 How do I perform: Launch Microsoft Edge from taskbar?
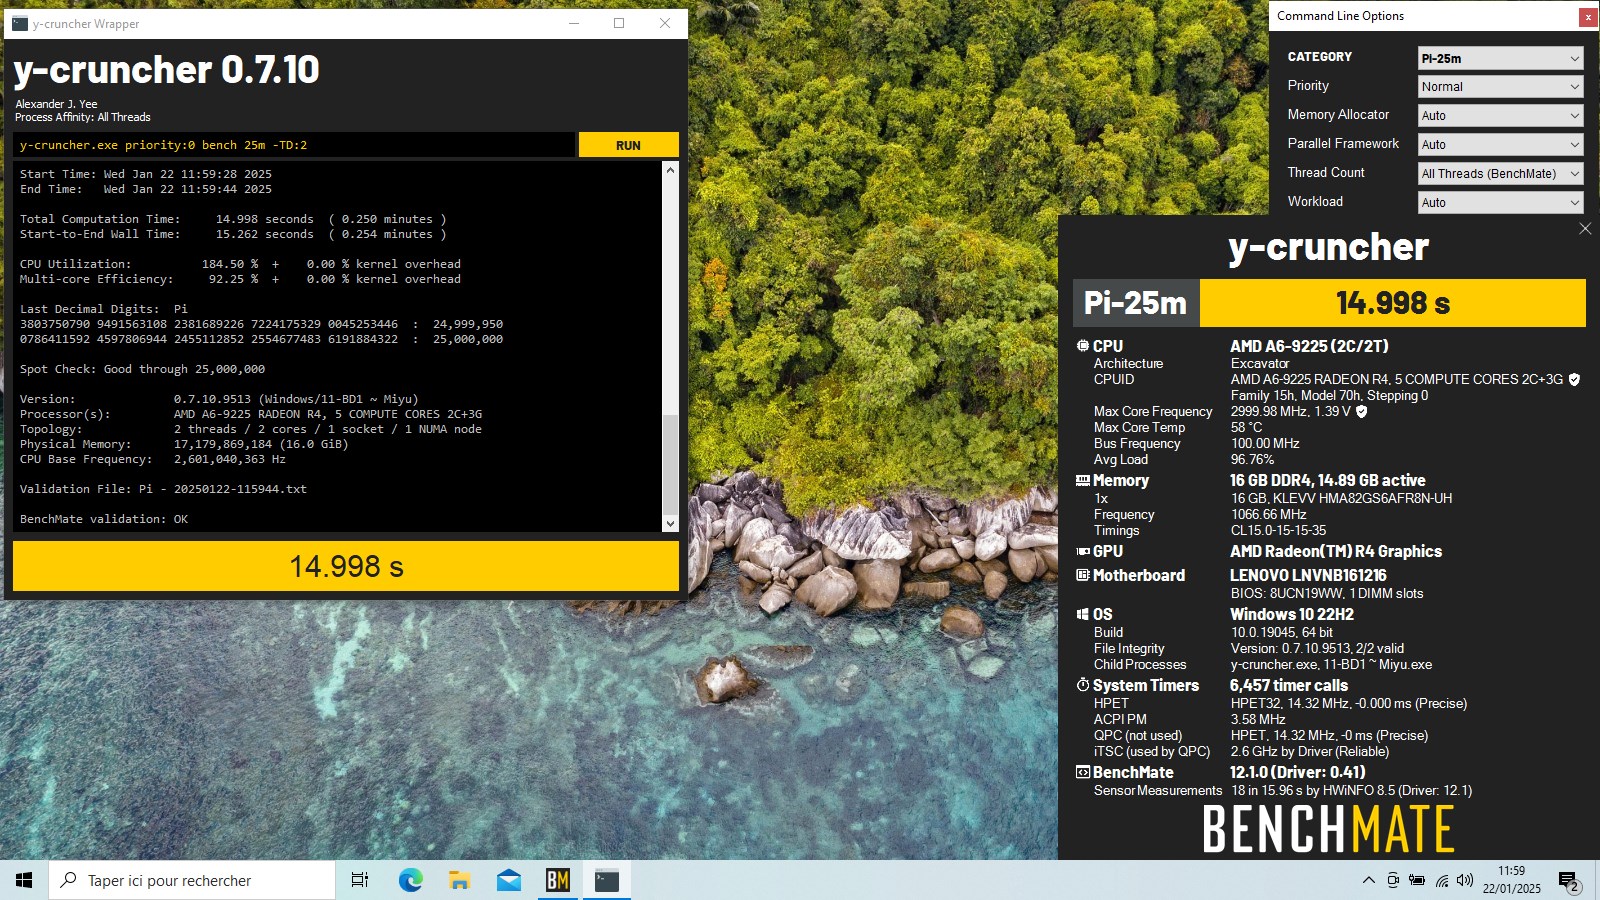coord(410,880)
